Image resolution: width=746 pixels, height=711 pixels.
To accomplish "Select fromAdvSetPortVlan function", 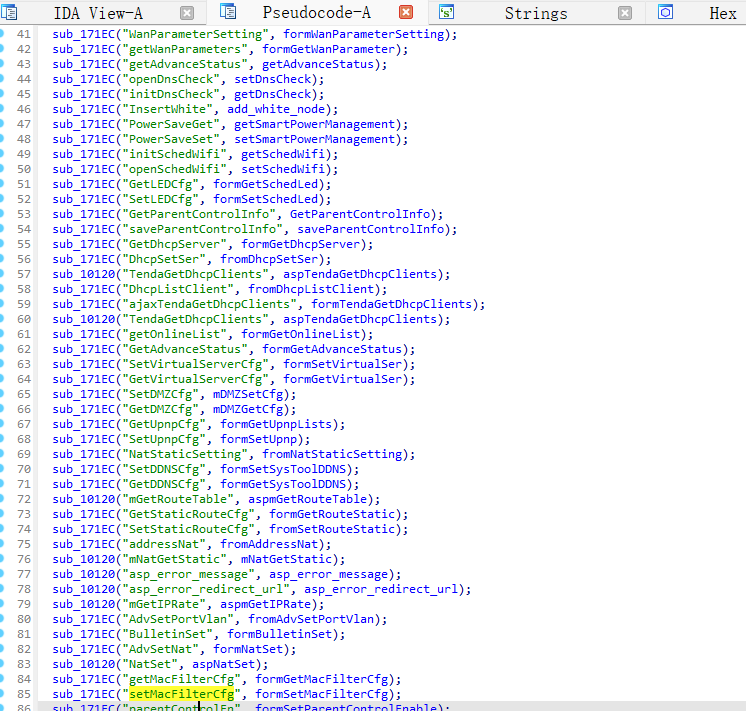I will (311, 619).
